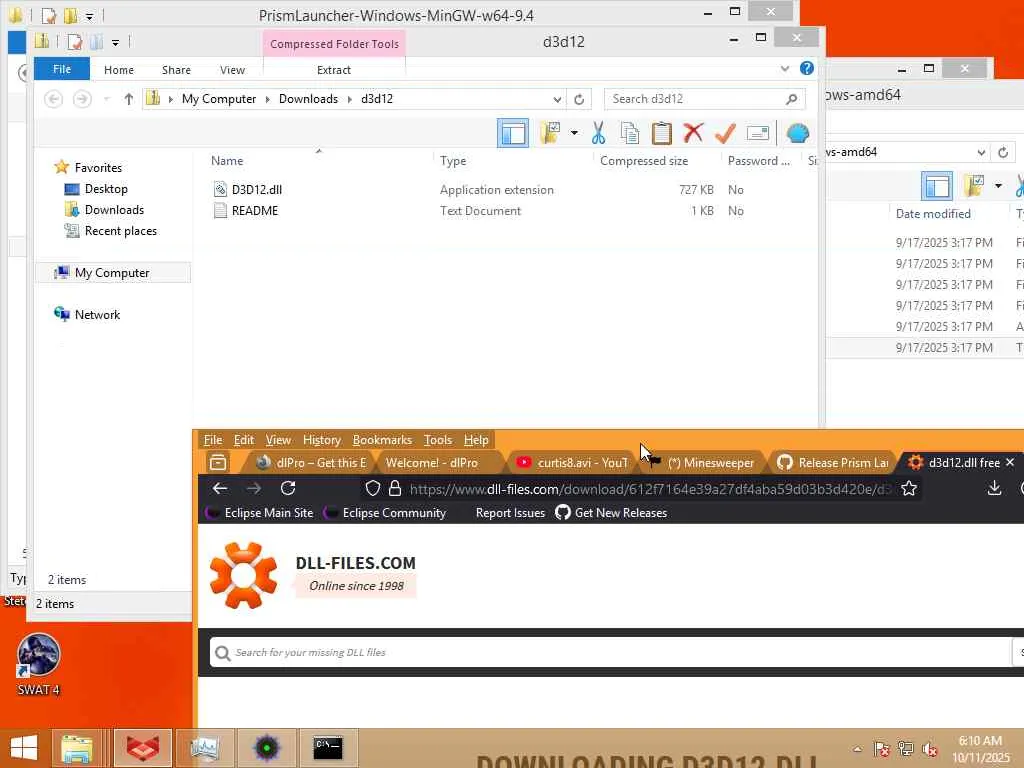This screenshot has width=1024, height=768.
Task: Open the recent locations dropdown next to Forward
Action: [x=106, y=99]
